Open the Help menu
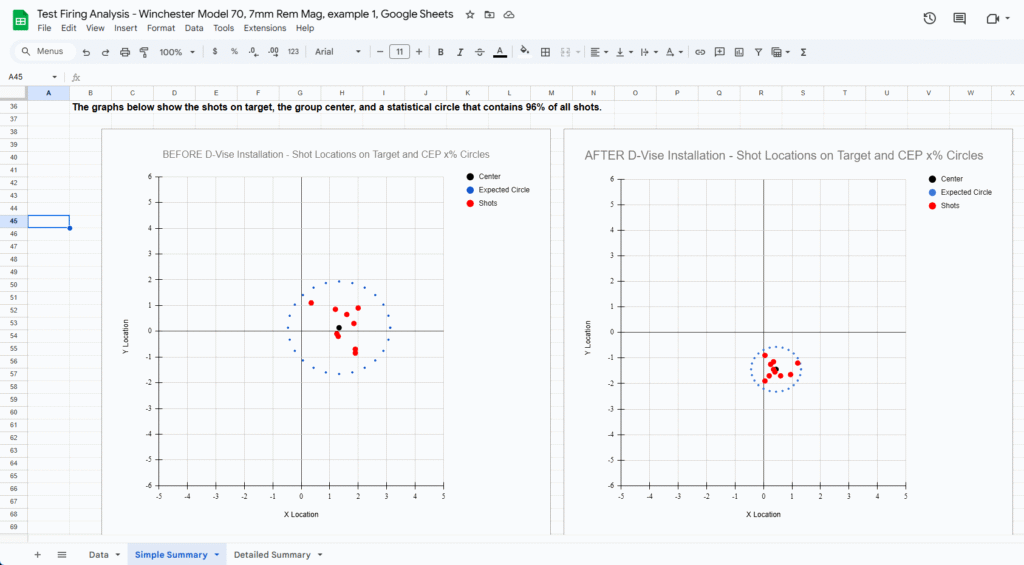This screenshot has width=1024, height=565. pyautogui.click(x=304, y=28)
